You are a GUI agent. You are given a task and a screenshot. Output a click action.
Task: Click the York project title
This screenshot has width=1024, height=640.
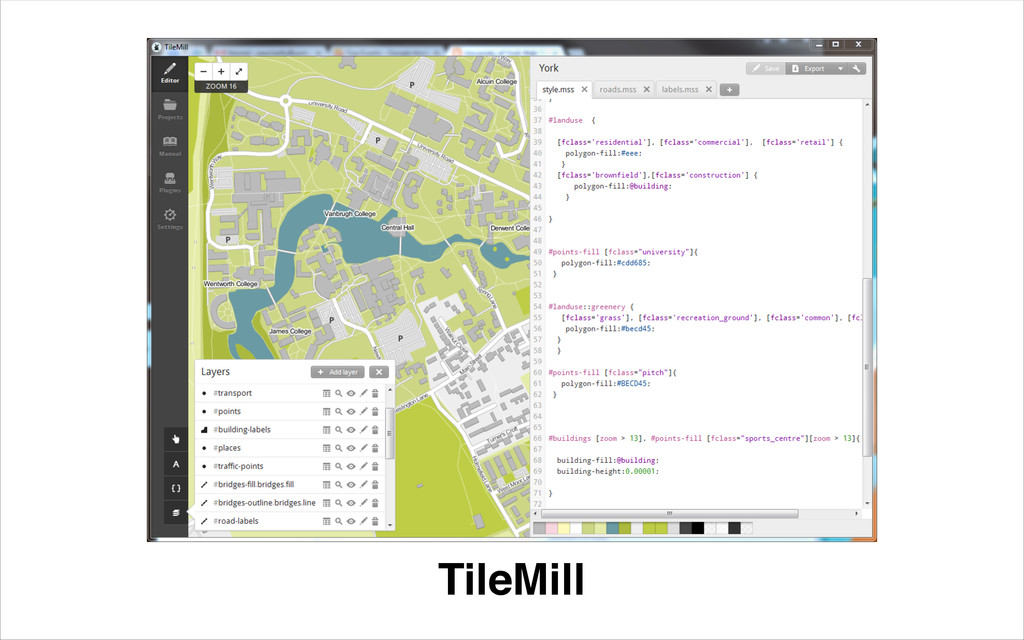(549, 68)
